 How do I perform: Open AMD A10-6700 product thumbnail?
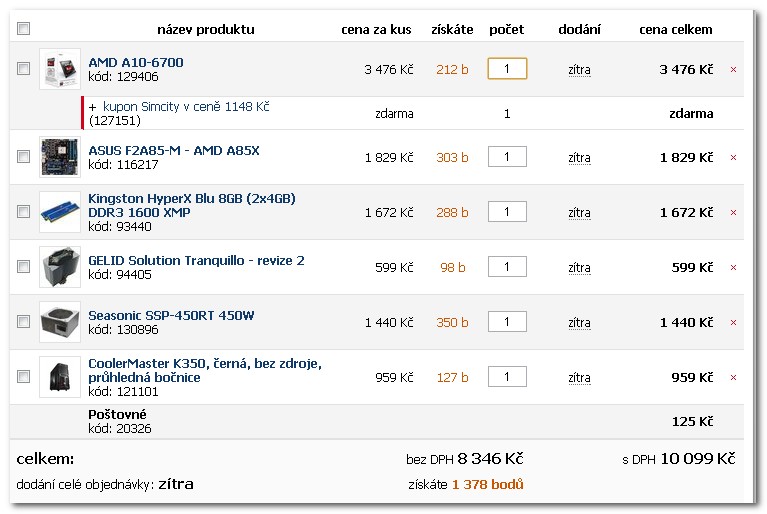pos(59,69)
